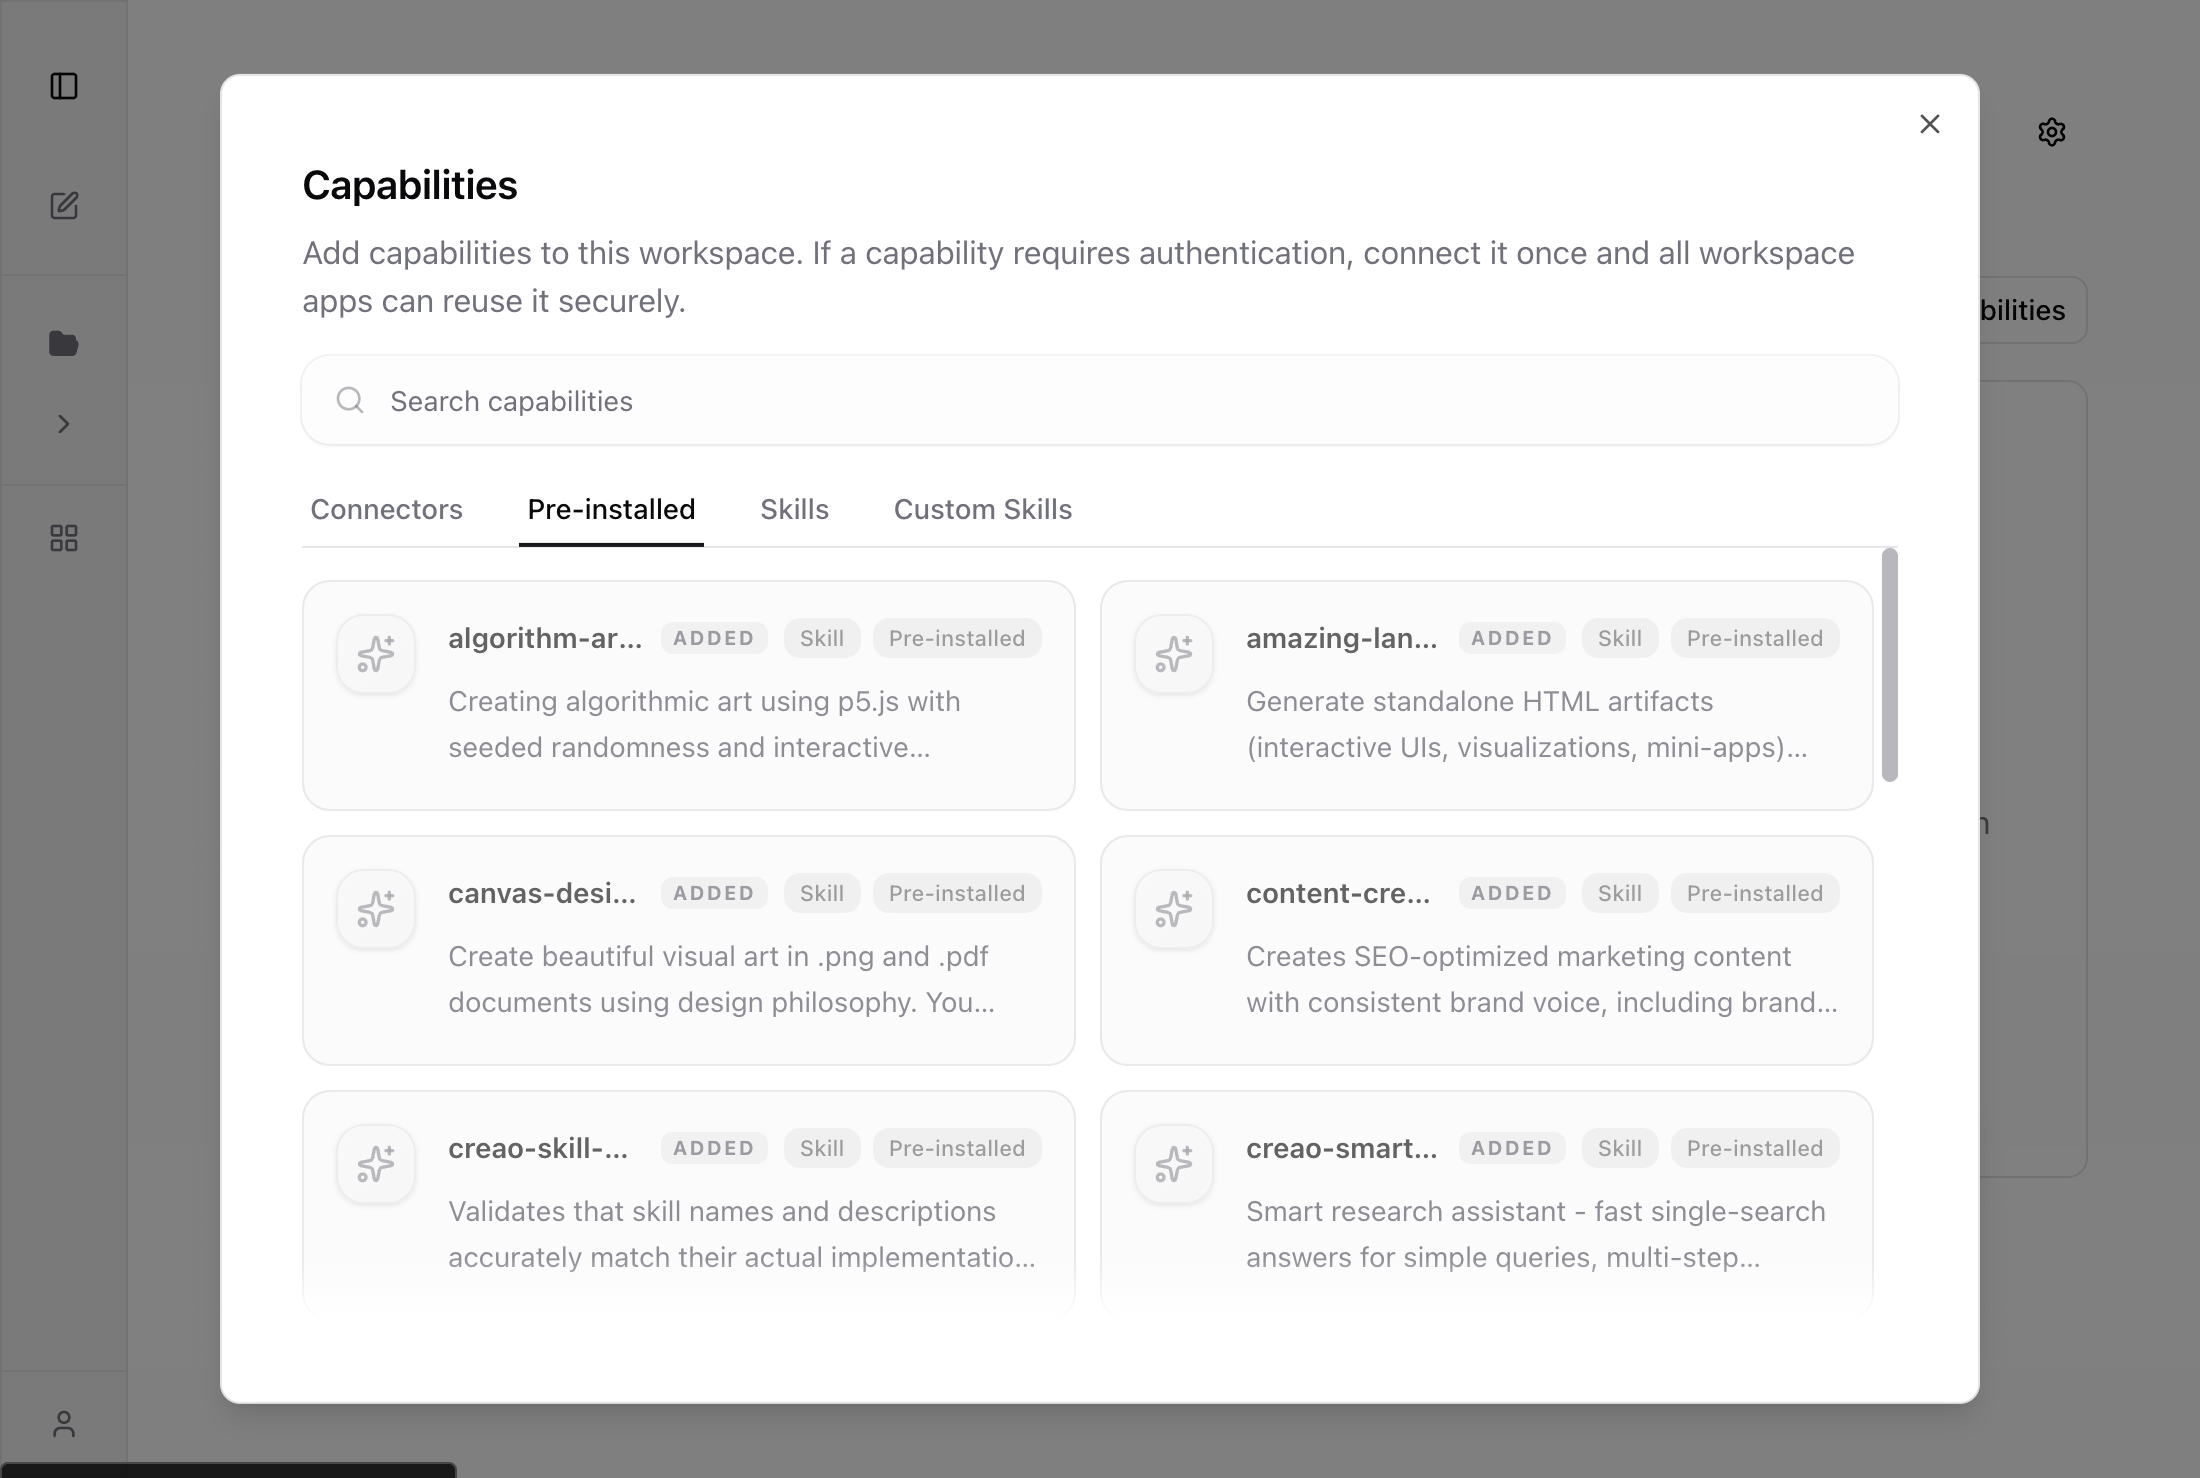Image resolution: width=2200 pixels, height=1478 pixels.
Task: Toggle the left sidebar panel icon
Action: [x=64, y=86]
